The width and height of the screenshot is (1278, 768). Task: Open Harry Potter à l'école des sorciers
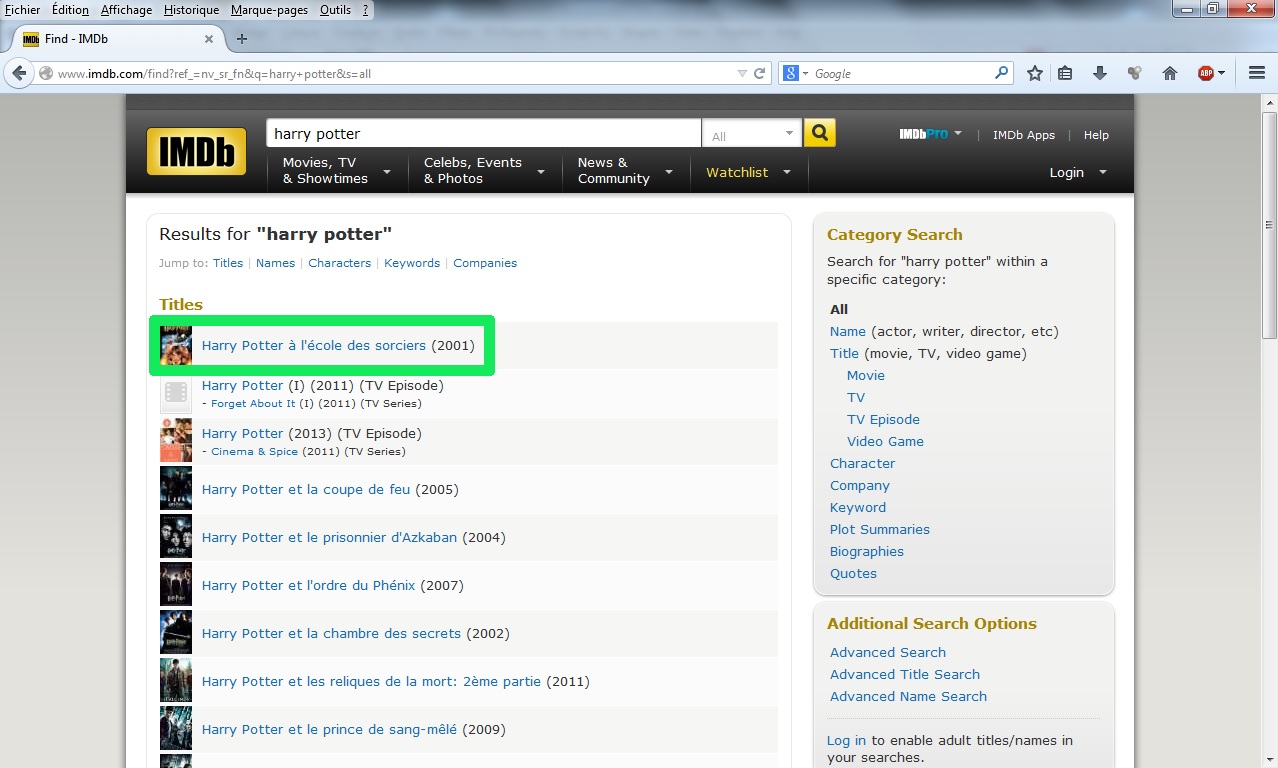pos(313,345)
